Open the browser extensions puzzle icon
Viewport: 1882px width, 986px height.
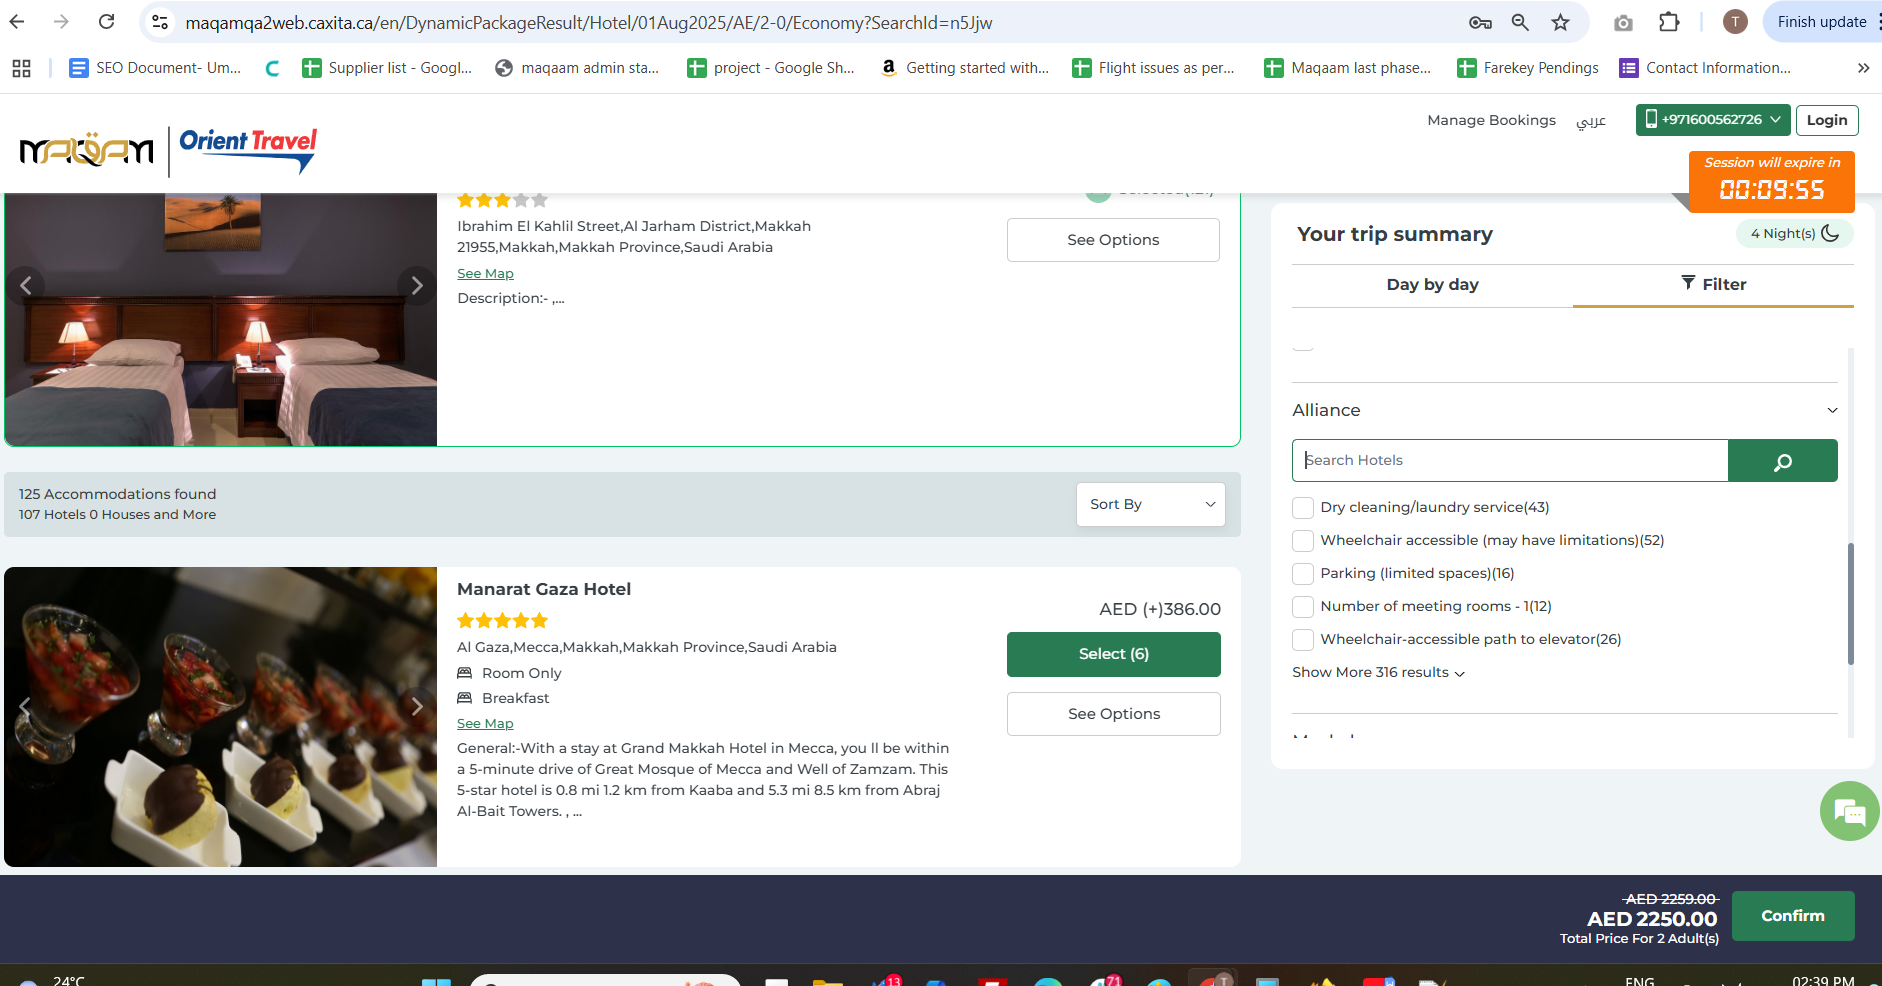pos(1669,22)
